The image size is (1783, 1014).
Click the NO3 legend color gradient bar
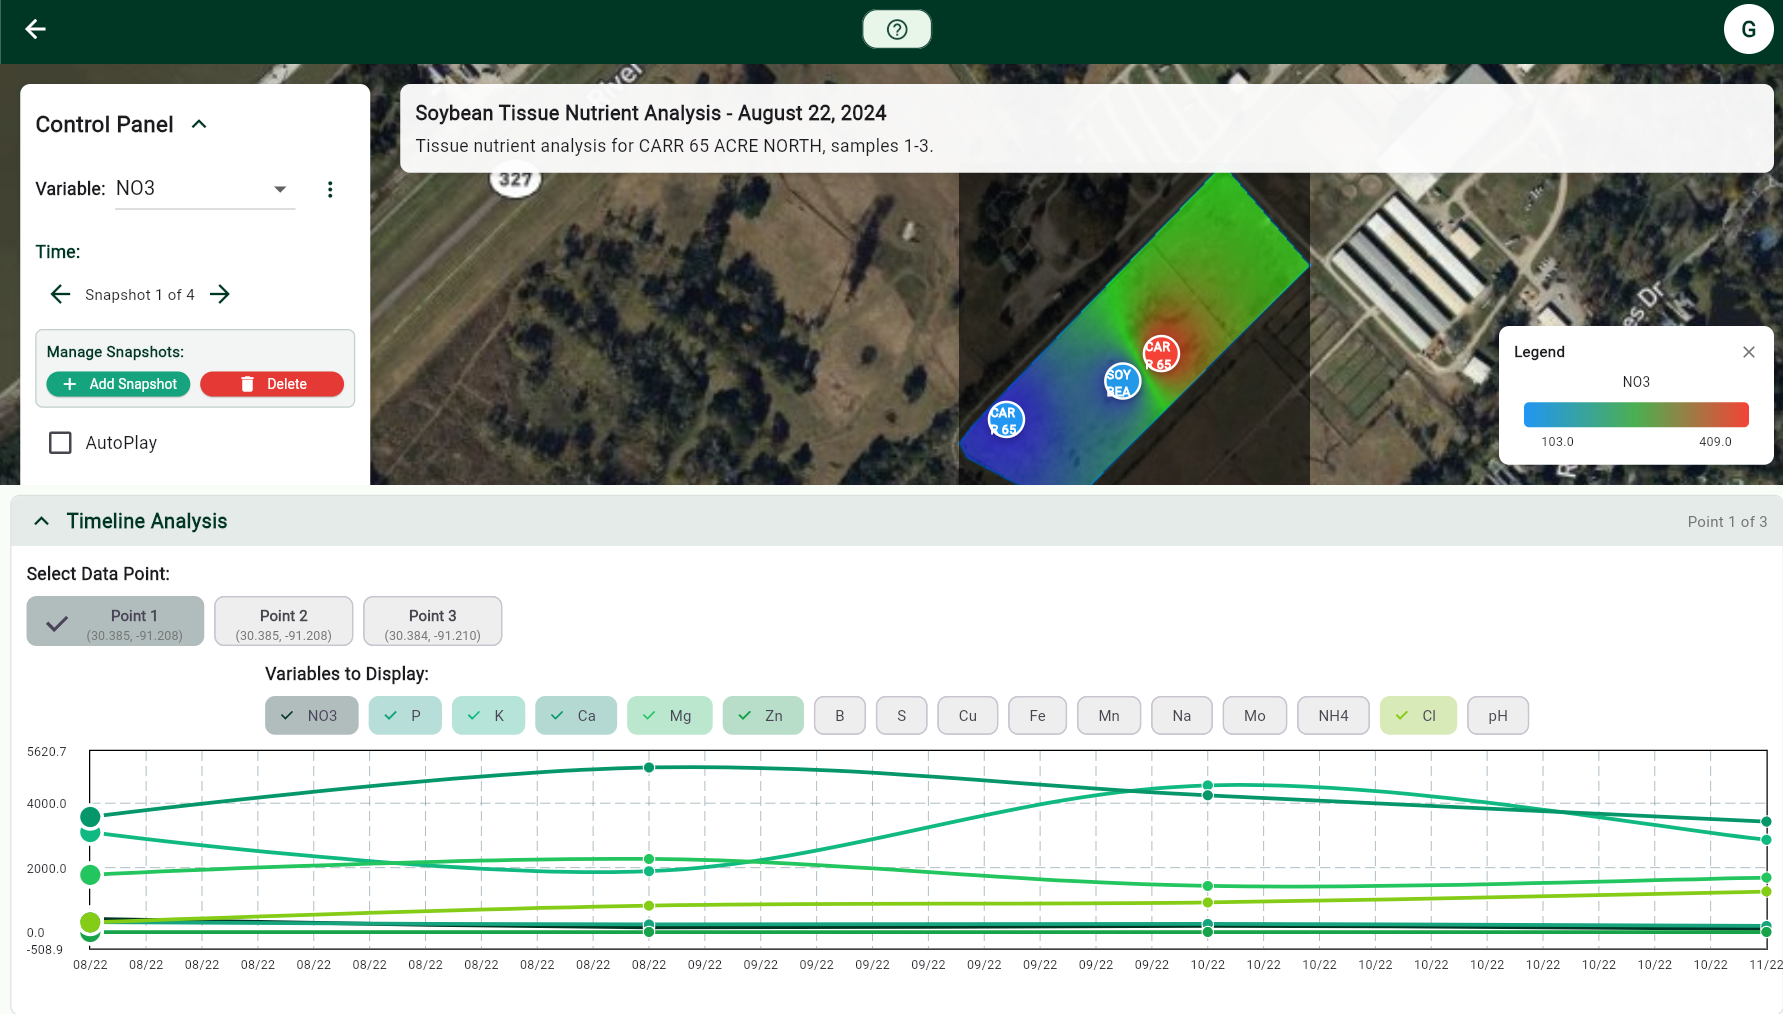coord(1635,414)
